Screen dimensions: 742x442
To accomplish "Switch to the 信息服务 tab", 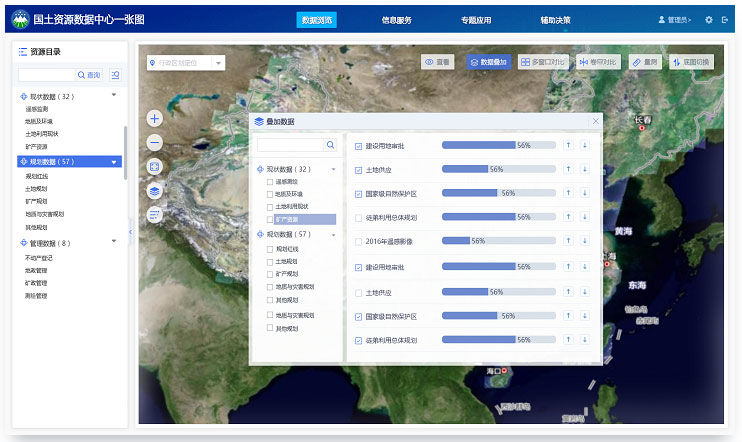I will point(397,20).
